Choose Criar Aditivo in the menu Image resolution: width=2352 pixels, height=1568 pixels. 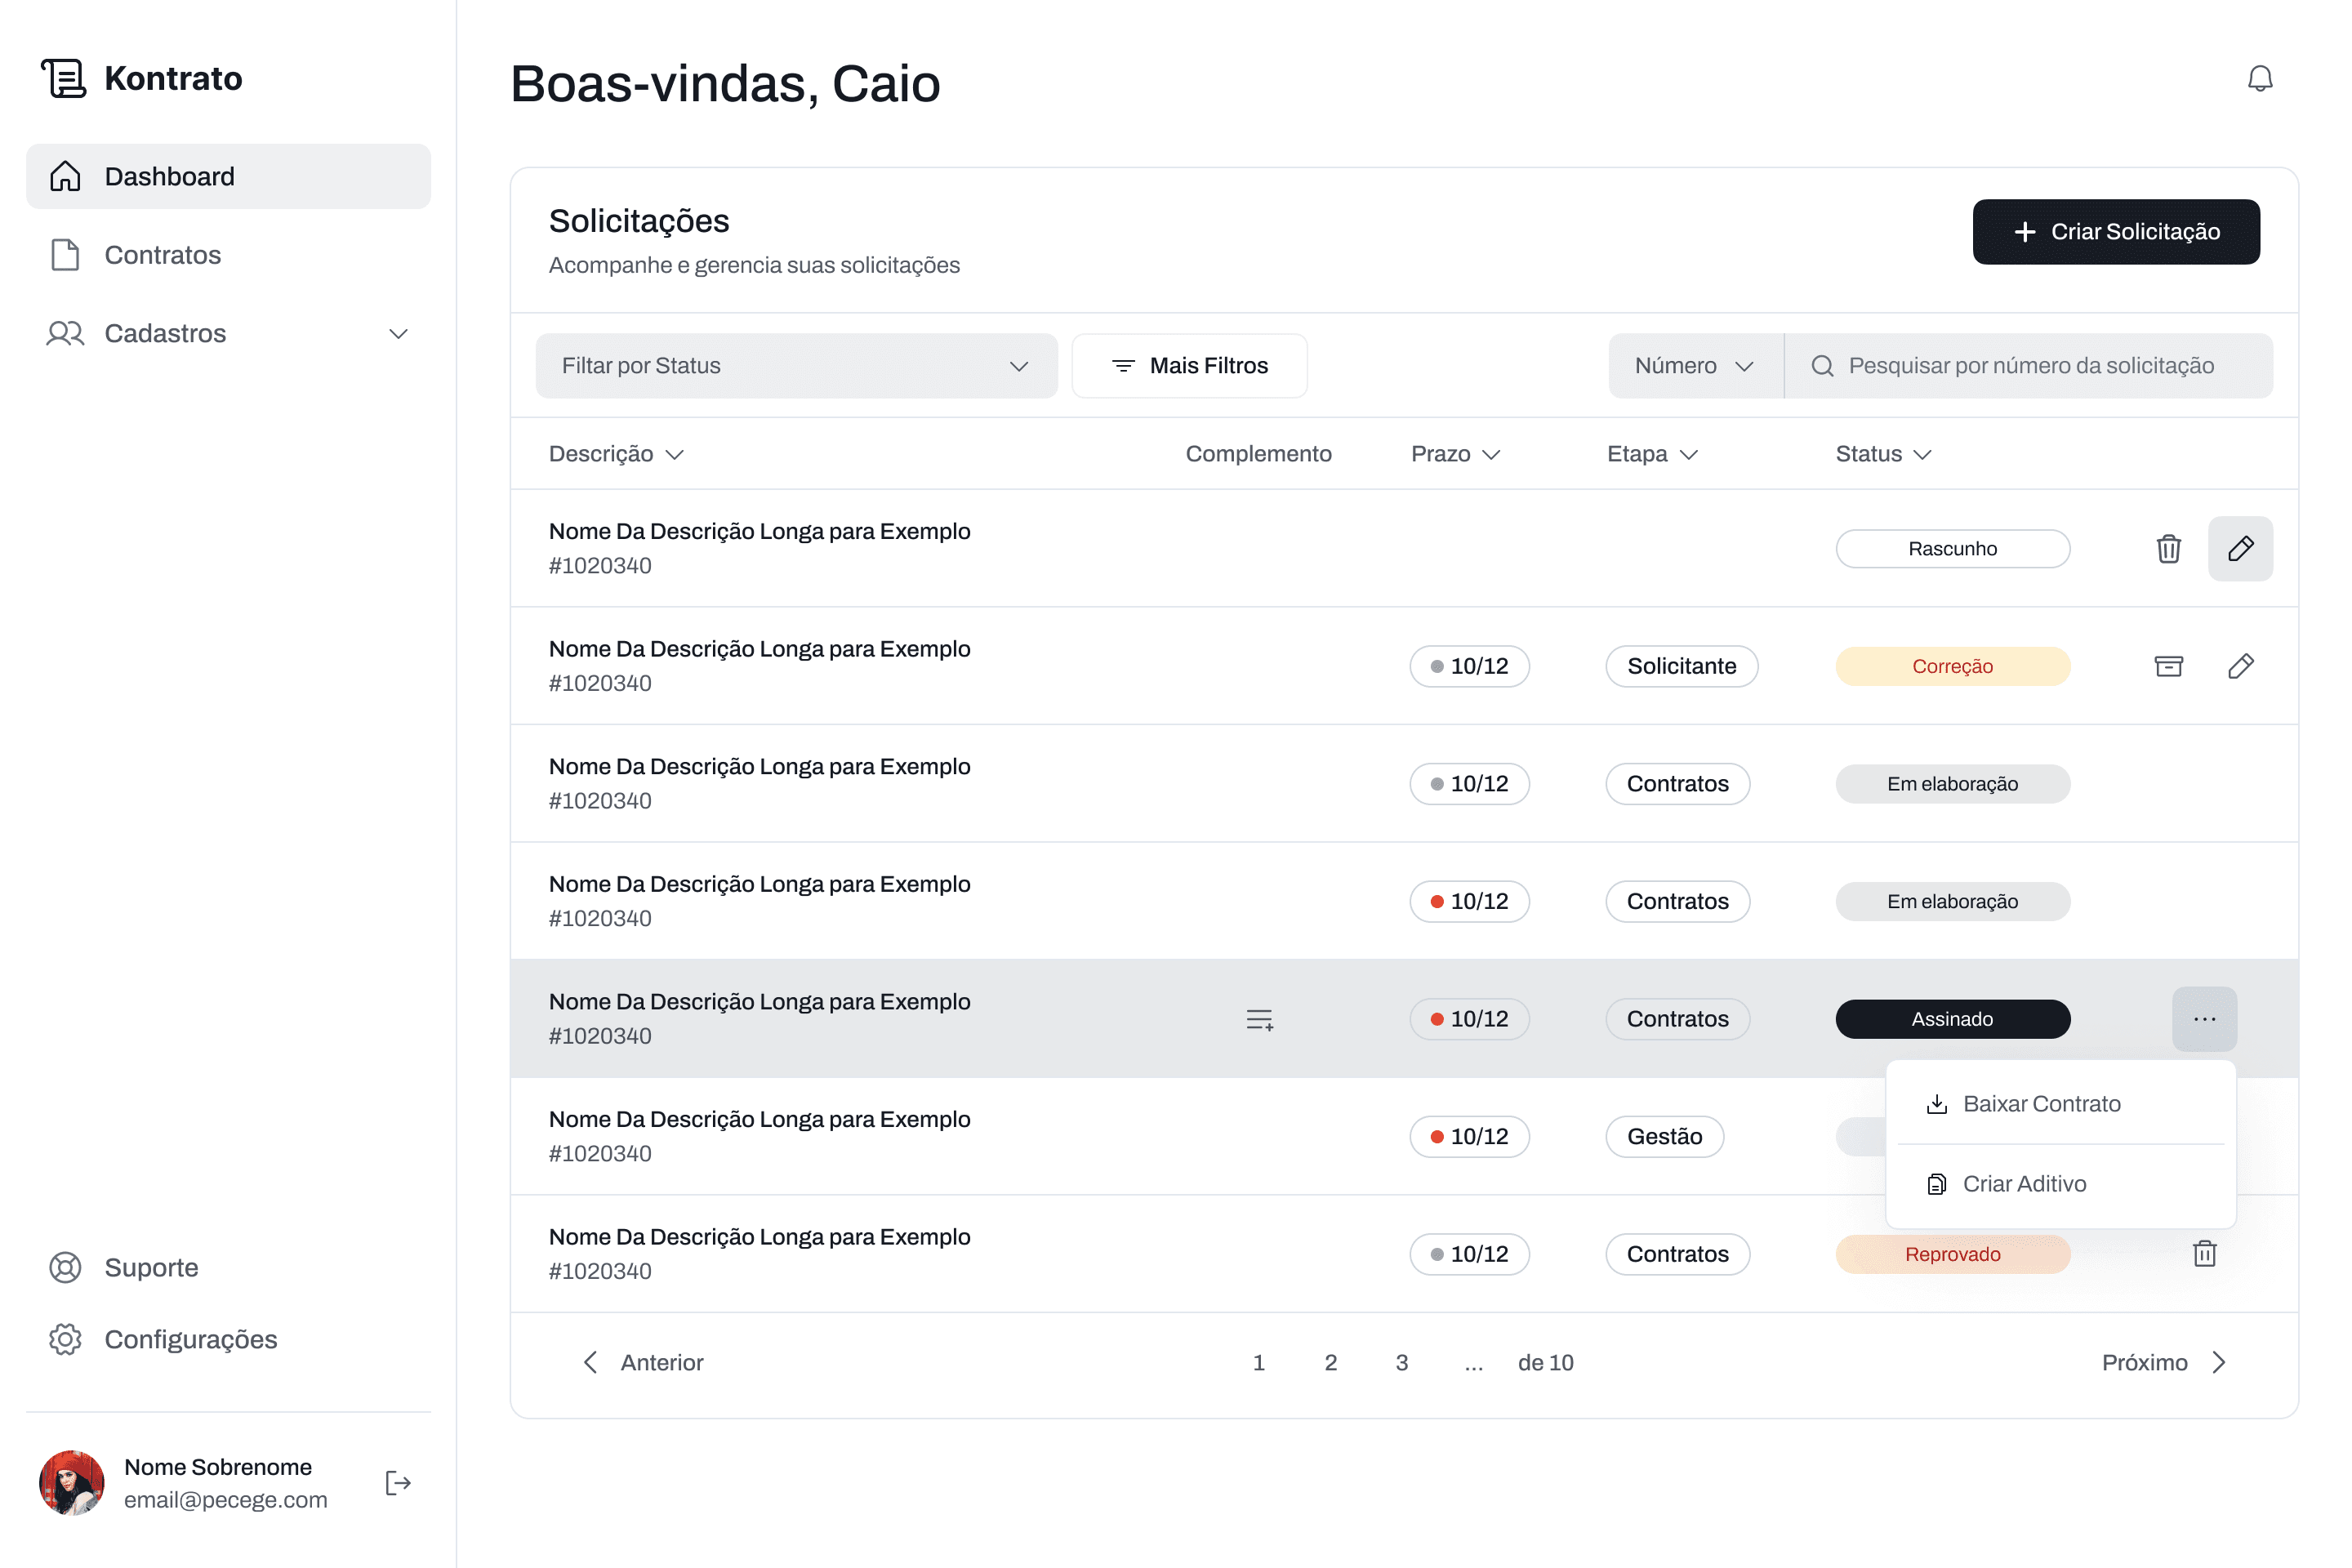2023,1184
